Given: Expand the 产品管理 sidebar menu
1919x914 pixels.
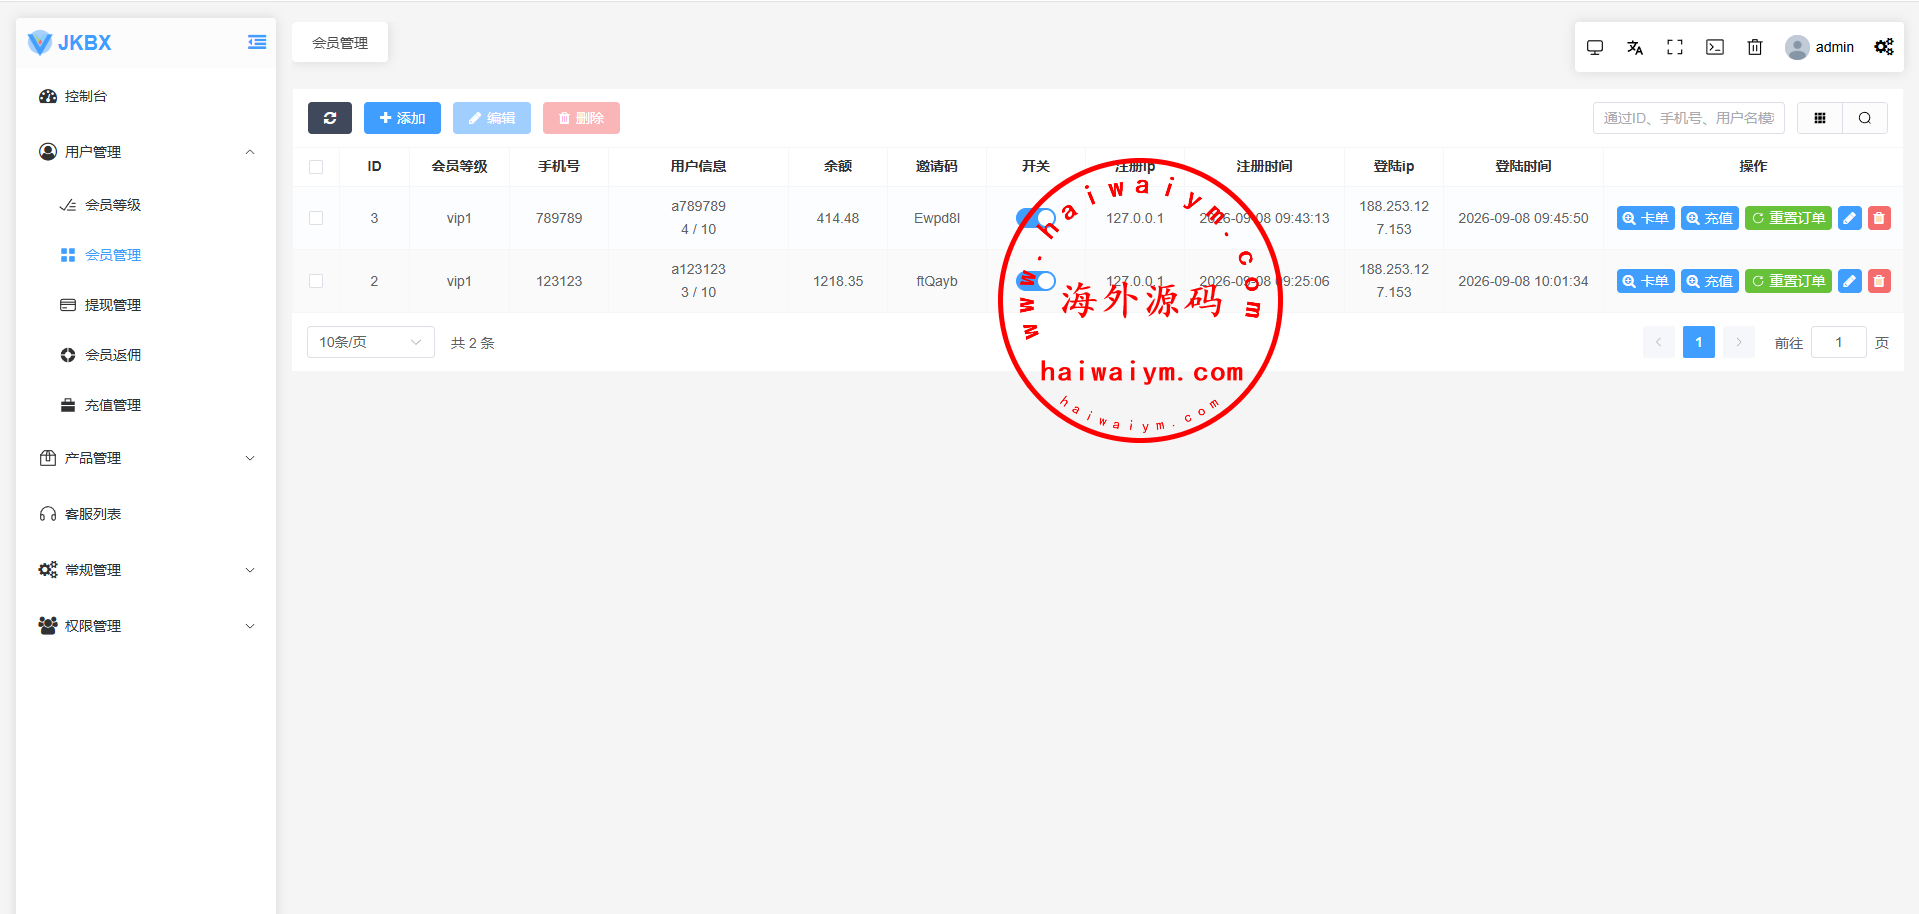Looking at the screenshot, I should coord(146,458).
